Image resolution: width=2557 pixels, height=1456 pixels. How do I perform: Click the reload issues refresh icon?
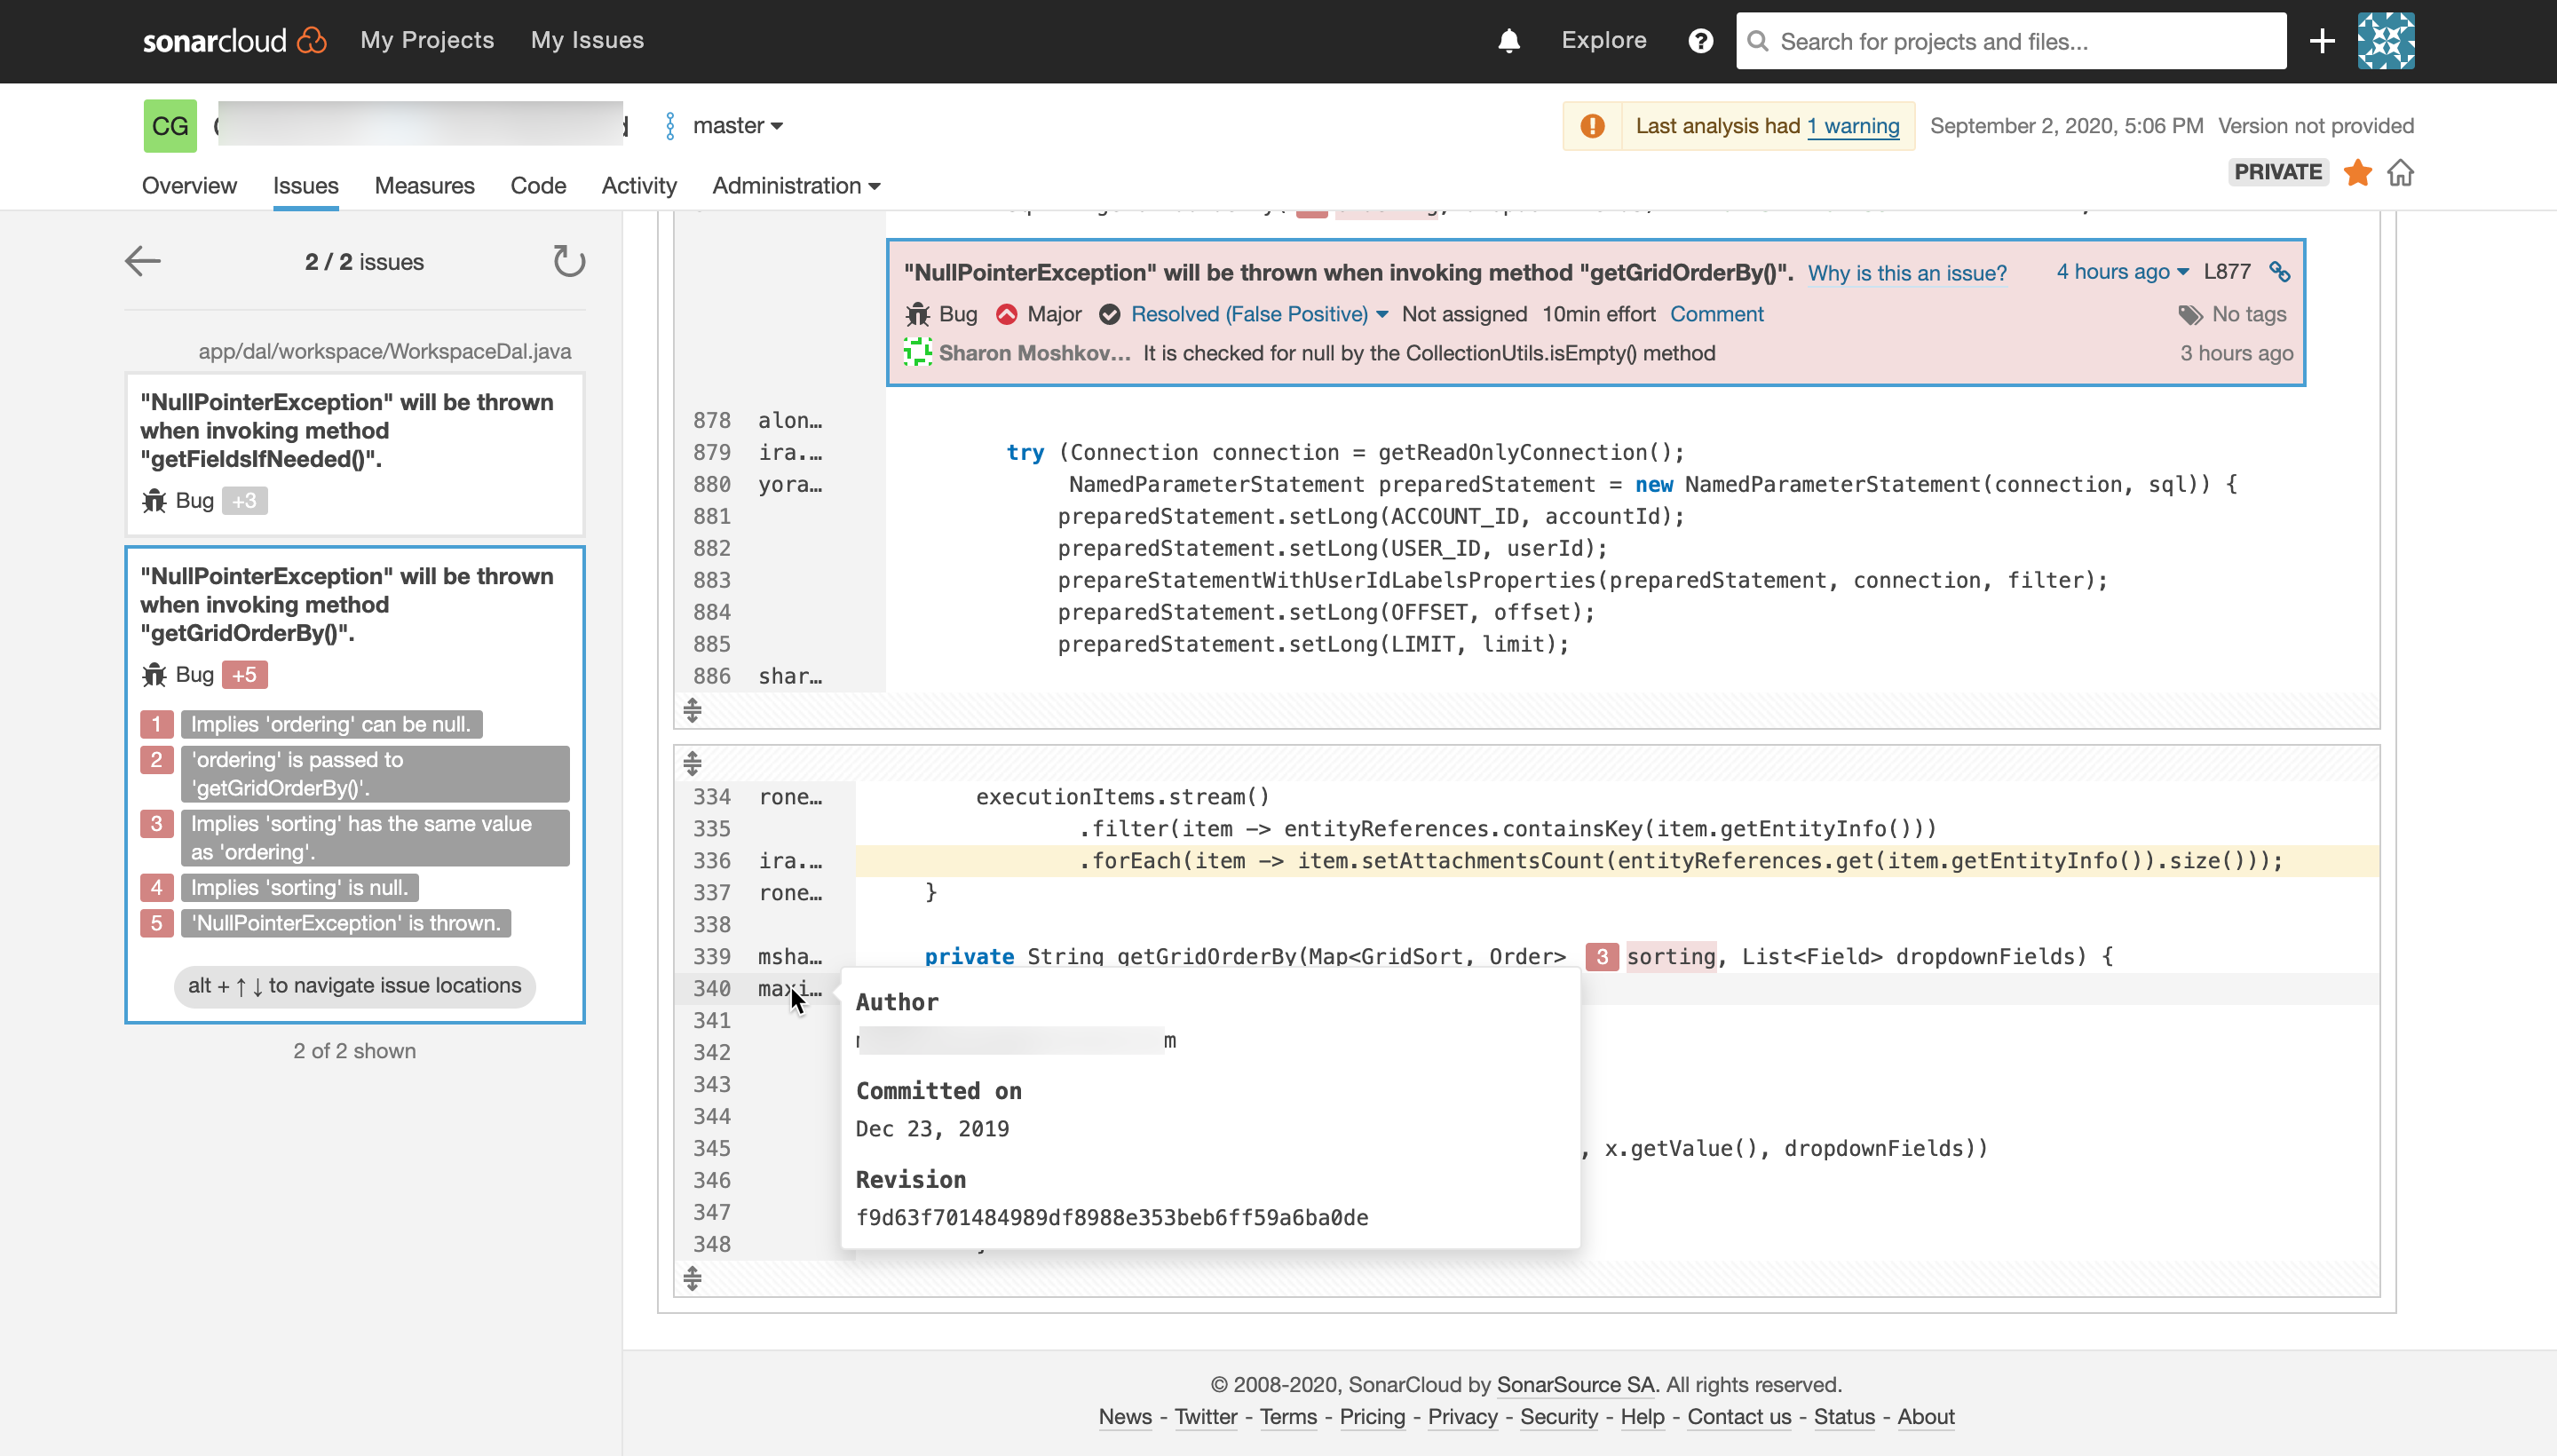[568, 262]
